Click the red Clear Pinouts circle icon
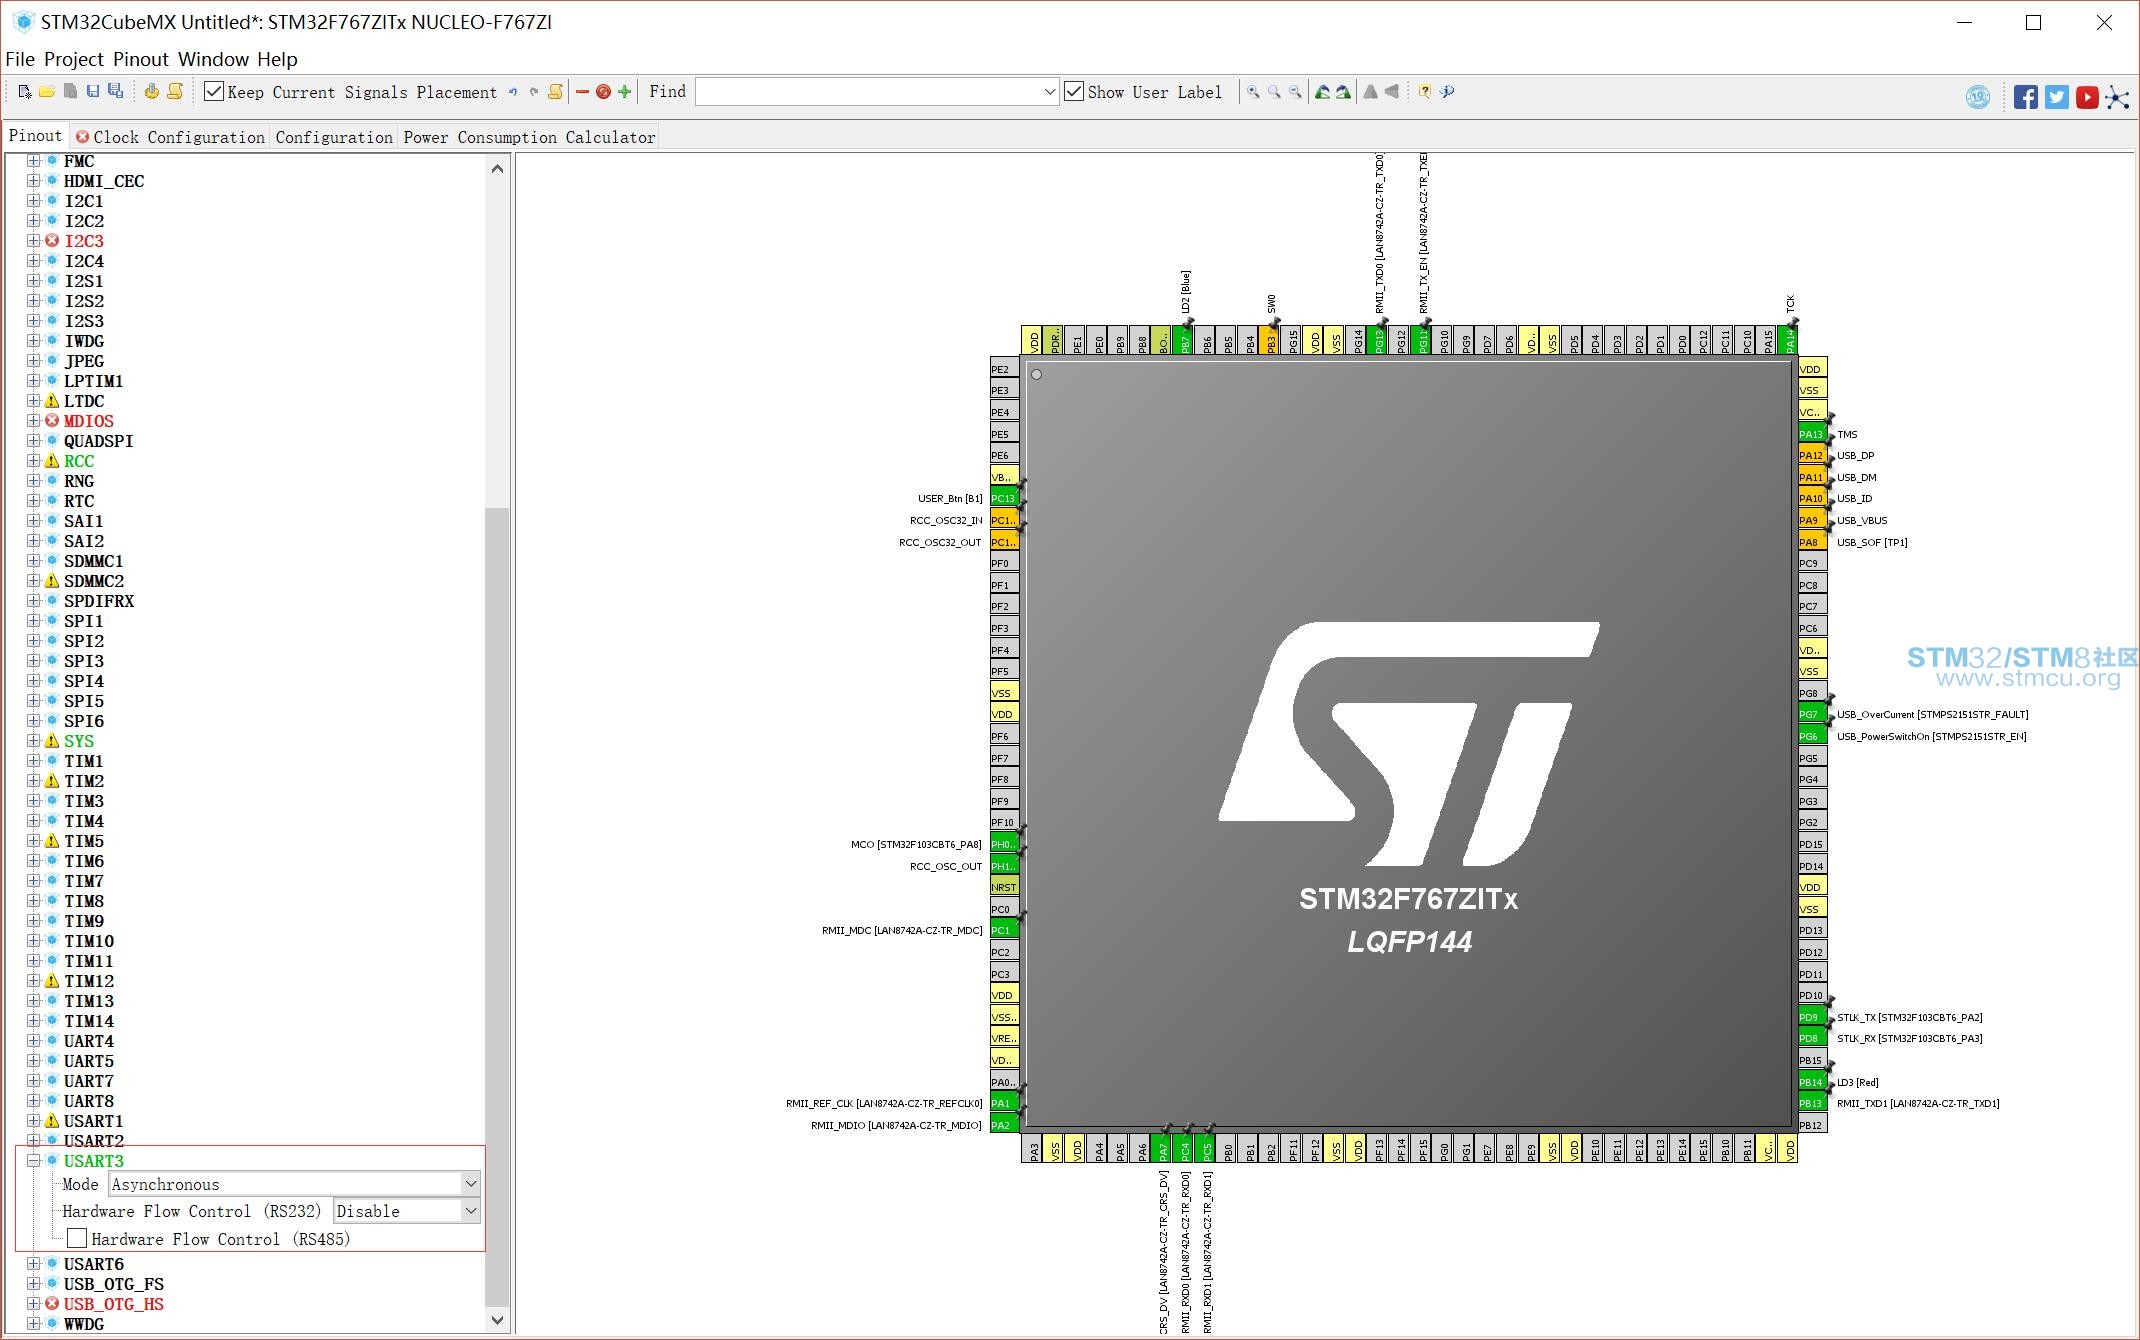 coord(603,92)
